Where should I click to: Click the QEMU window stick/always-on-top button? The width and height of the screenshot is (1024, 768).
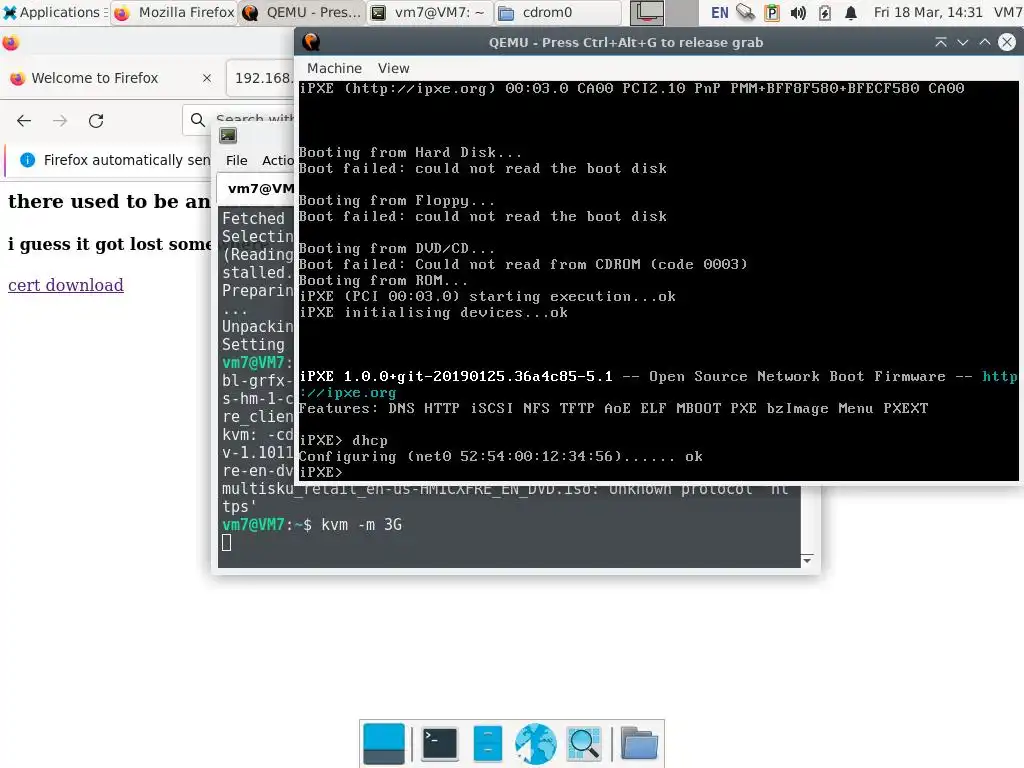(940, 42)
